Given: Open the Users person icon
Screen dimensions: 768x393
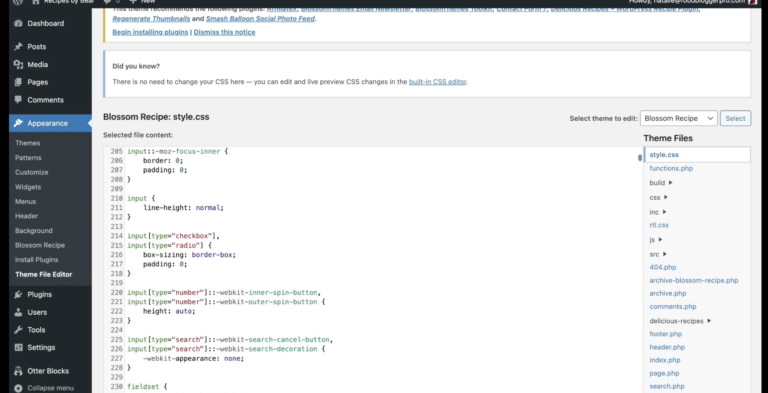Looking at the screenshot, I should [x=19, y=312].
